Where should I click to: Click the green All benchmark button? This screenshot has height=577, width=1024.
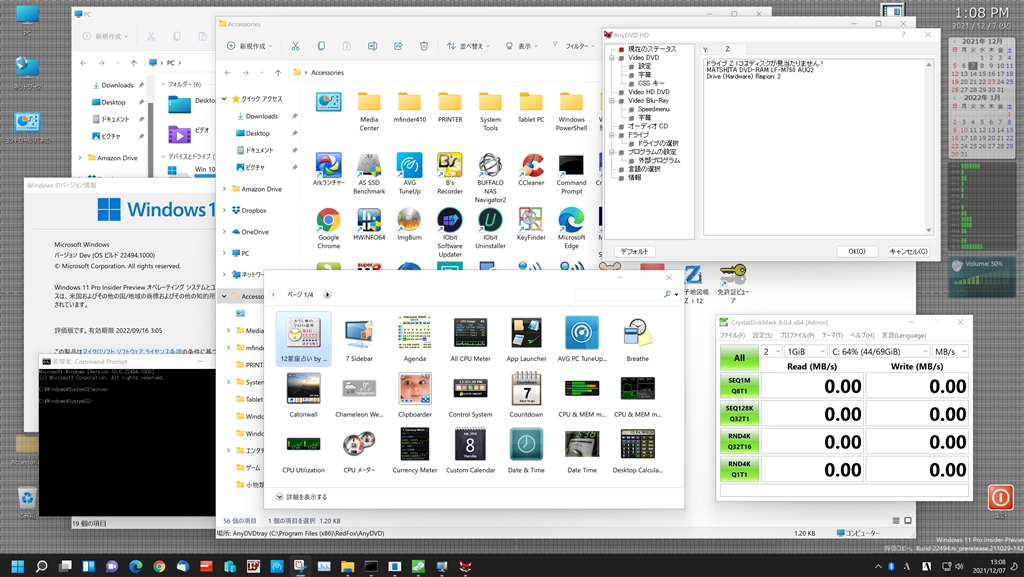click(x=739, y=357)
